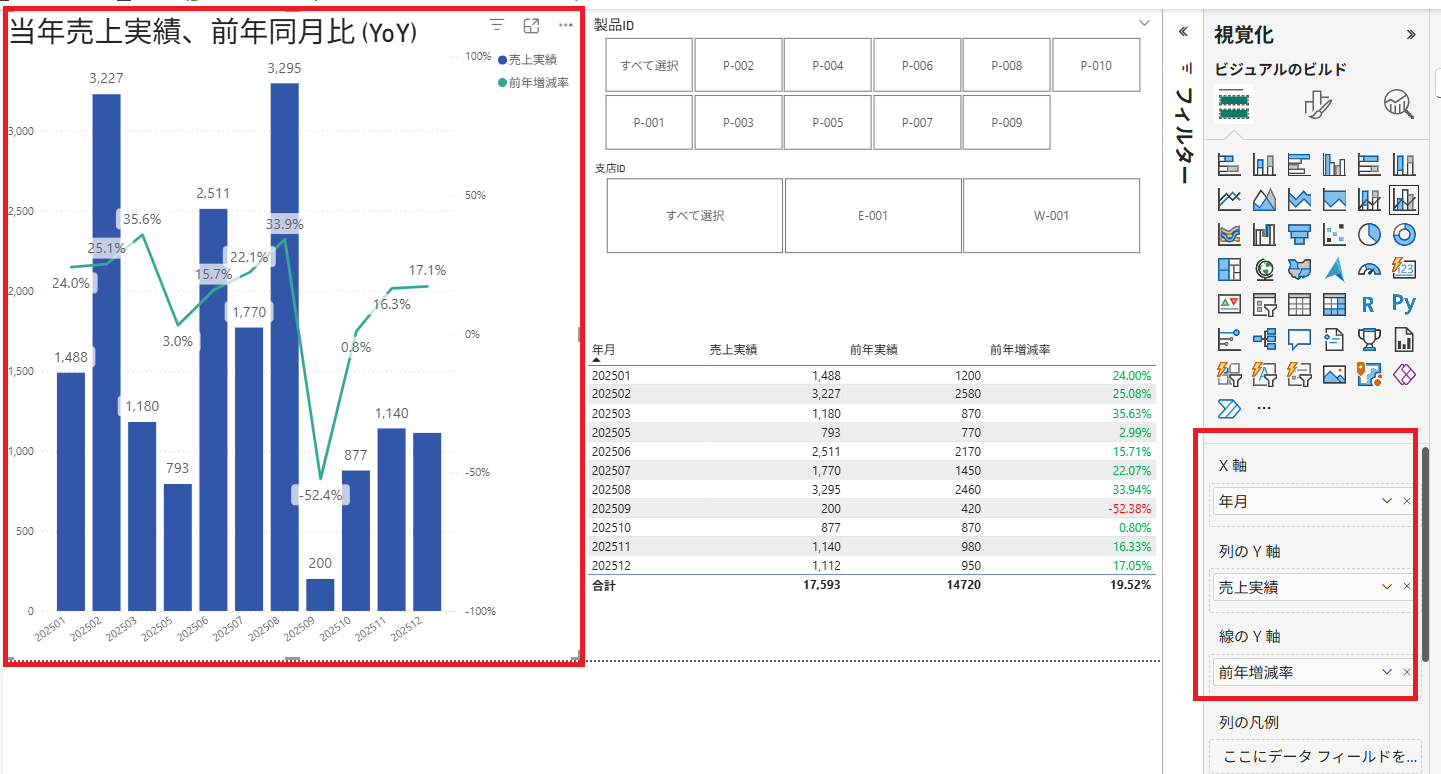Select the pie chart visual icon
This screenshot has height=774, width=1441.
1369,234
